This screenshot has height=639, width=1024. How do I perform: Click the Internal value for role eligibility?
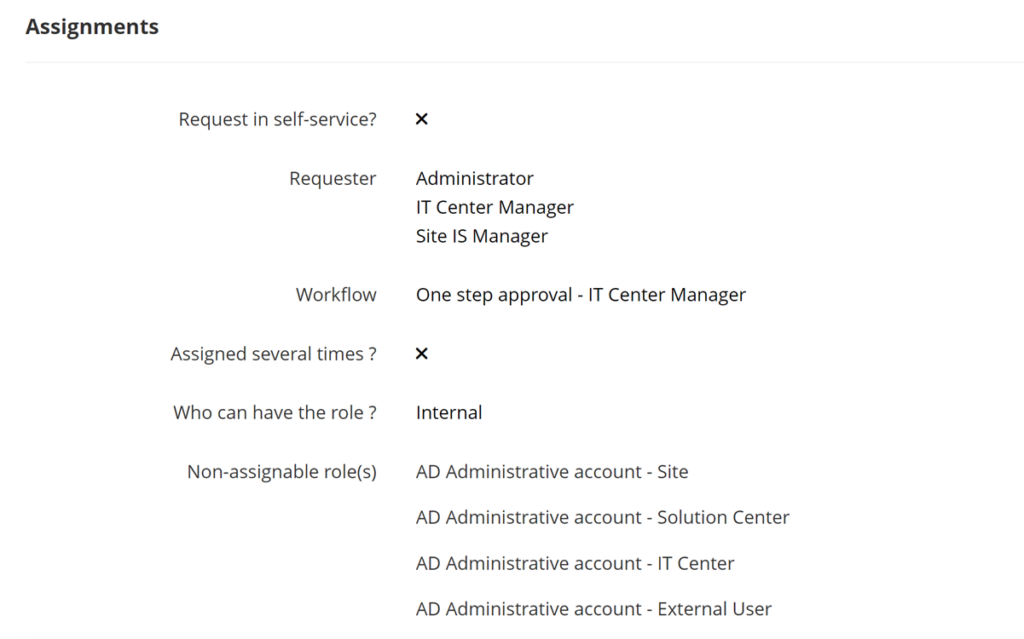[x=448, y=412]
